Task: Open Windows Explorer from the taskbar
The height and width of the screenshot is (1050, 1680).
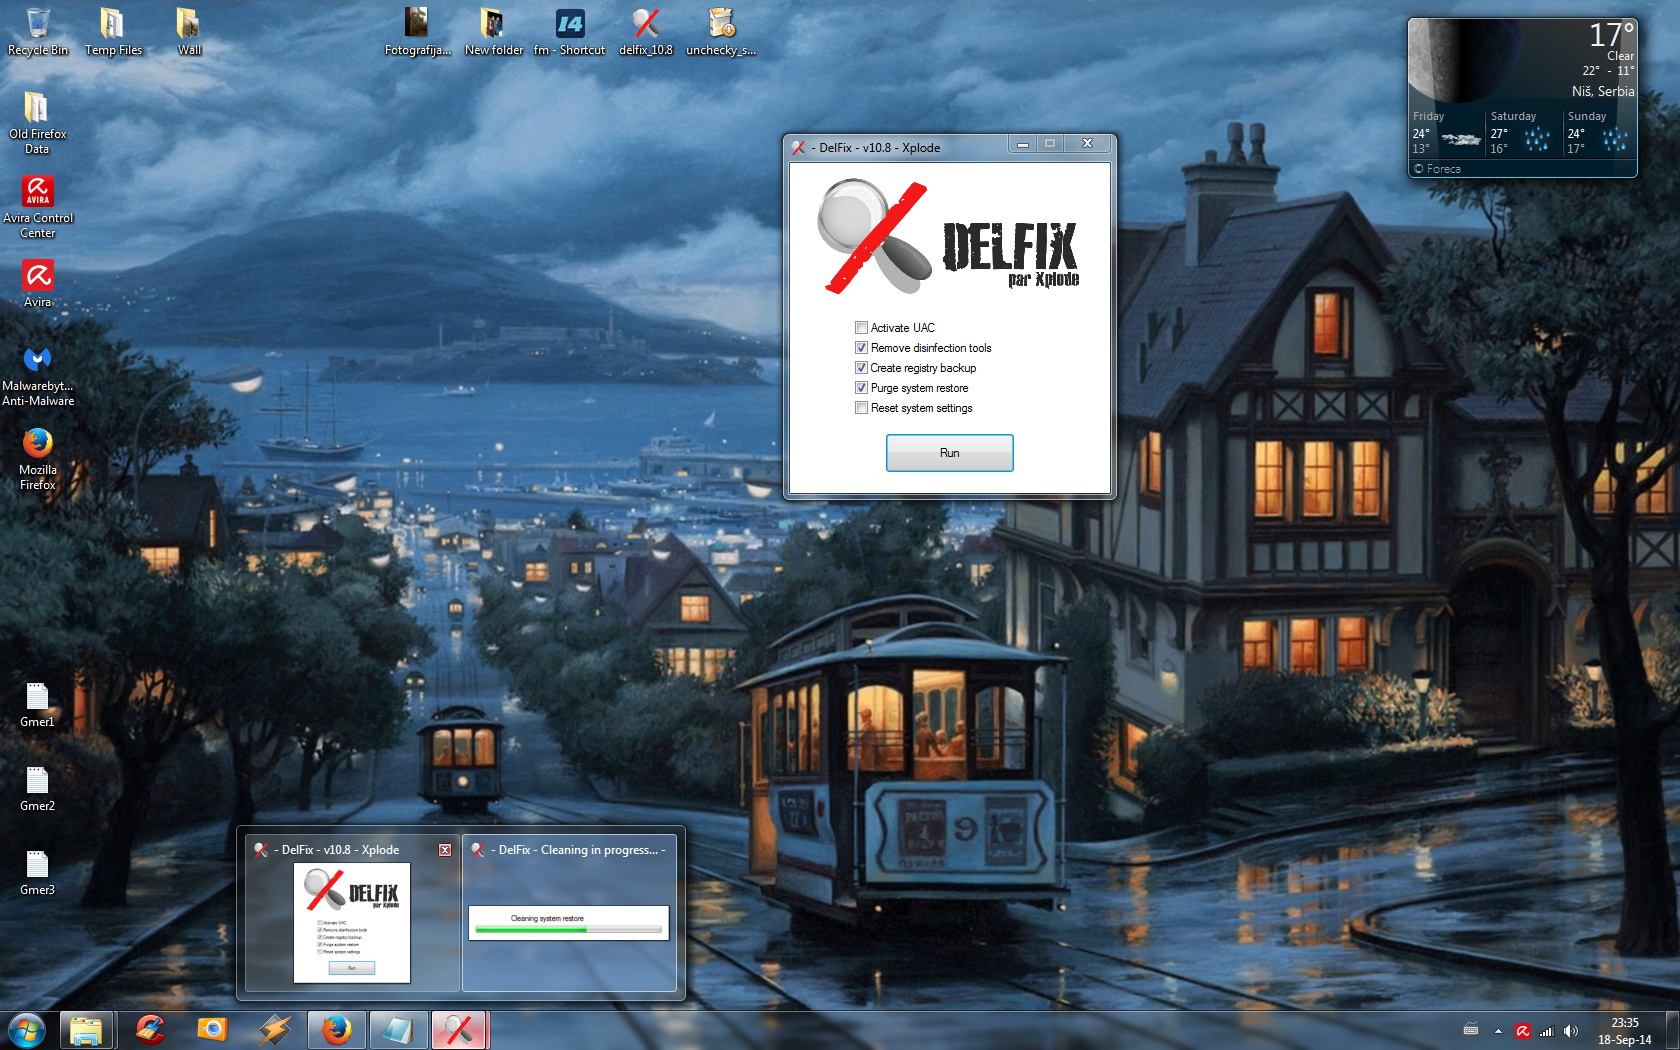Action: click(86, 1030)
